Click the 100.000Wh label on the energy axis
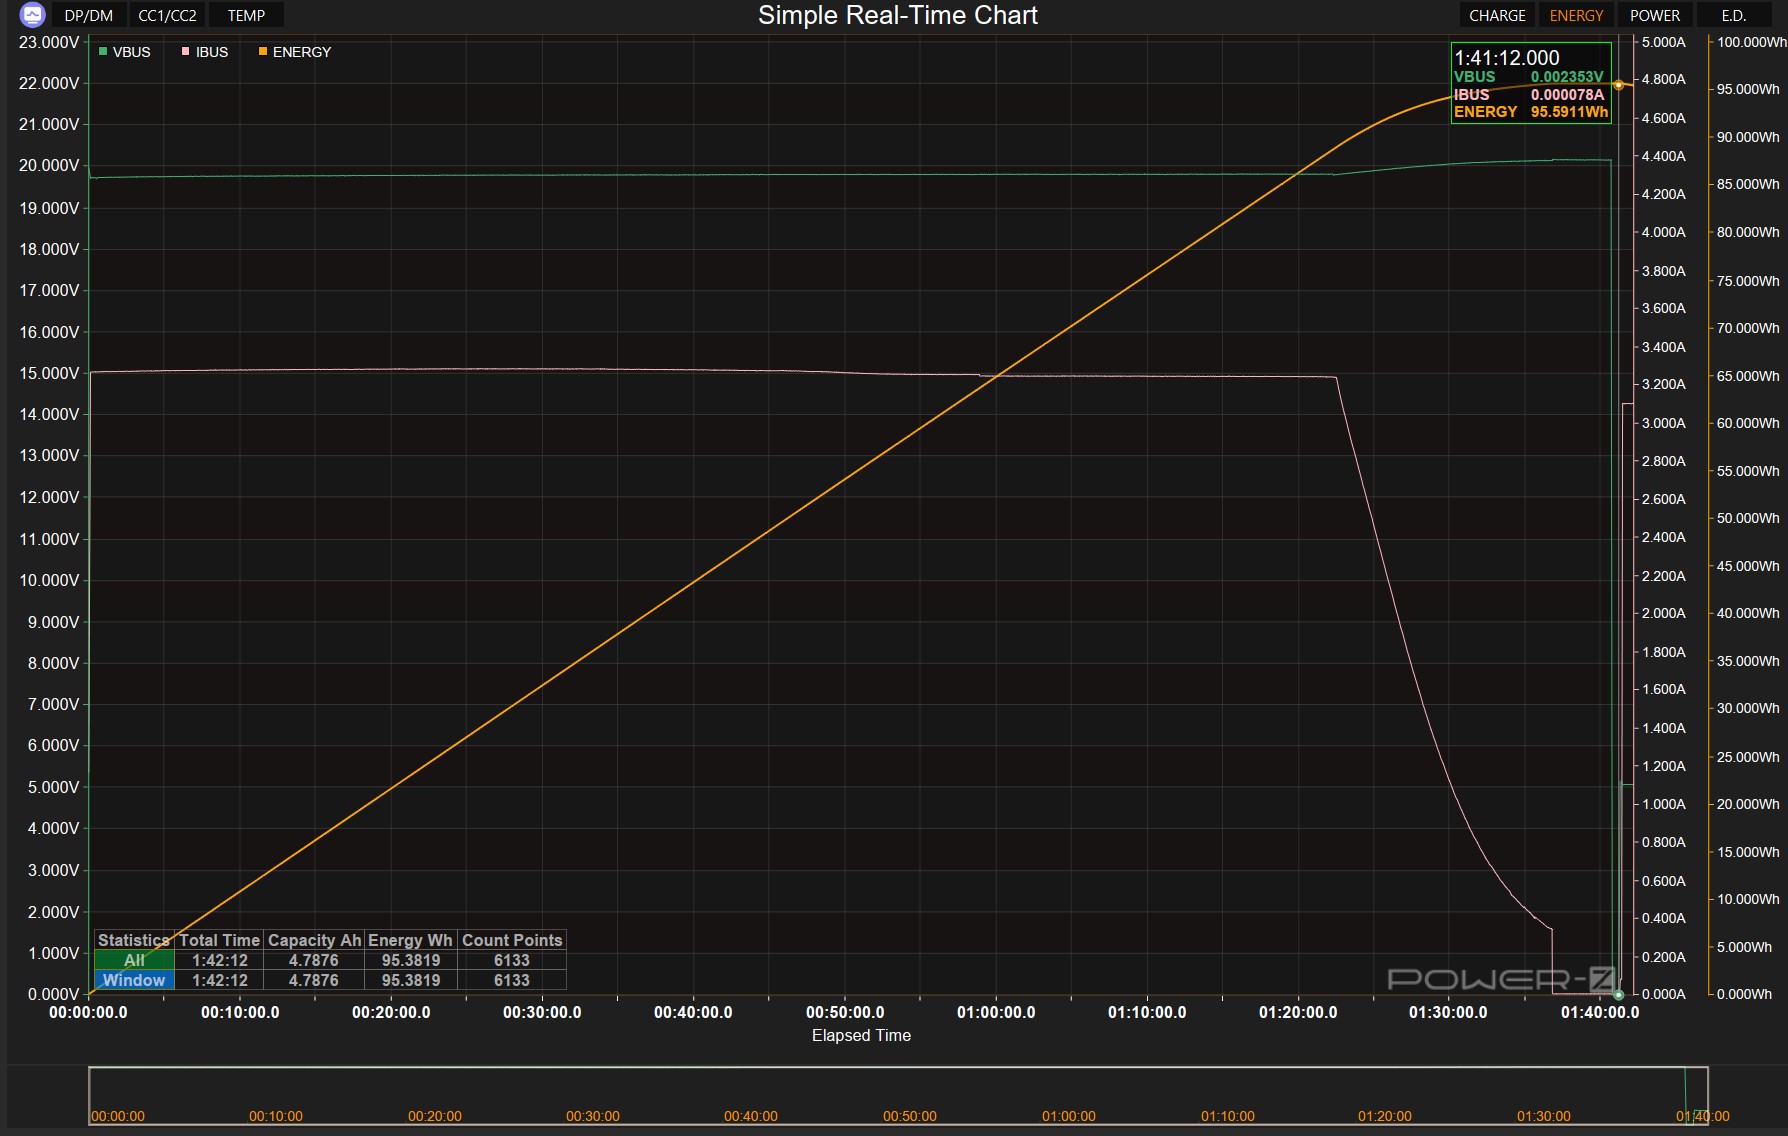 pos(1751,42)
